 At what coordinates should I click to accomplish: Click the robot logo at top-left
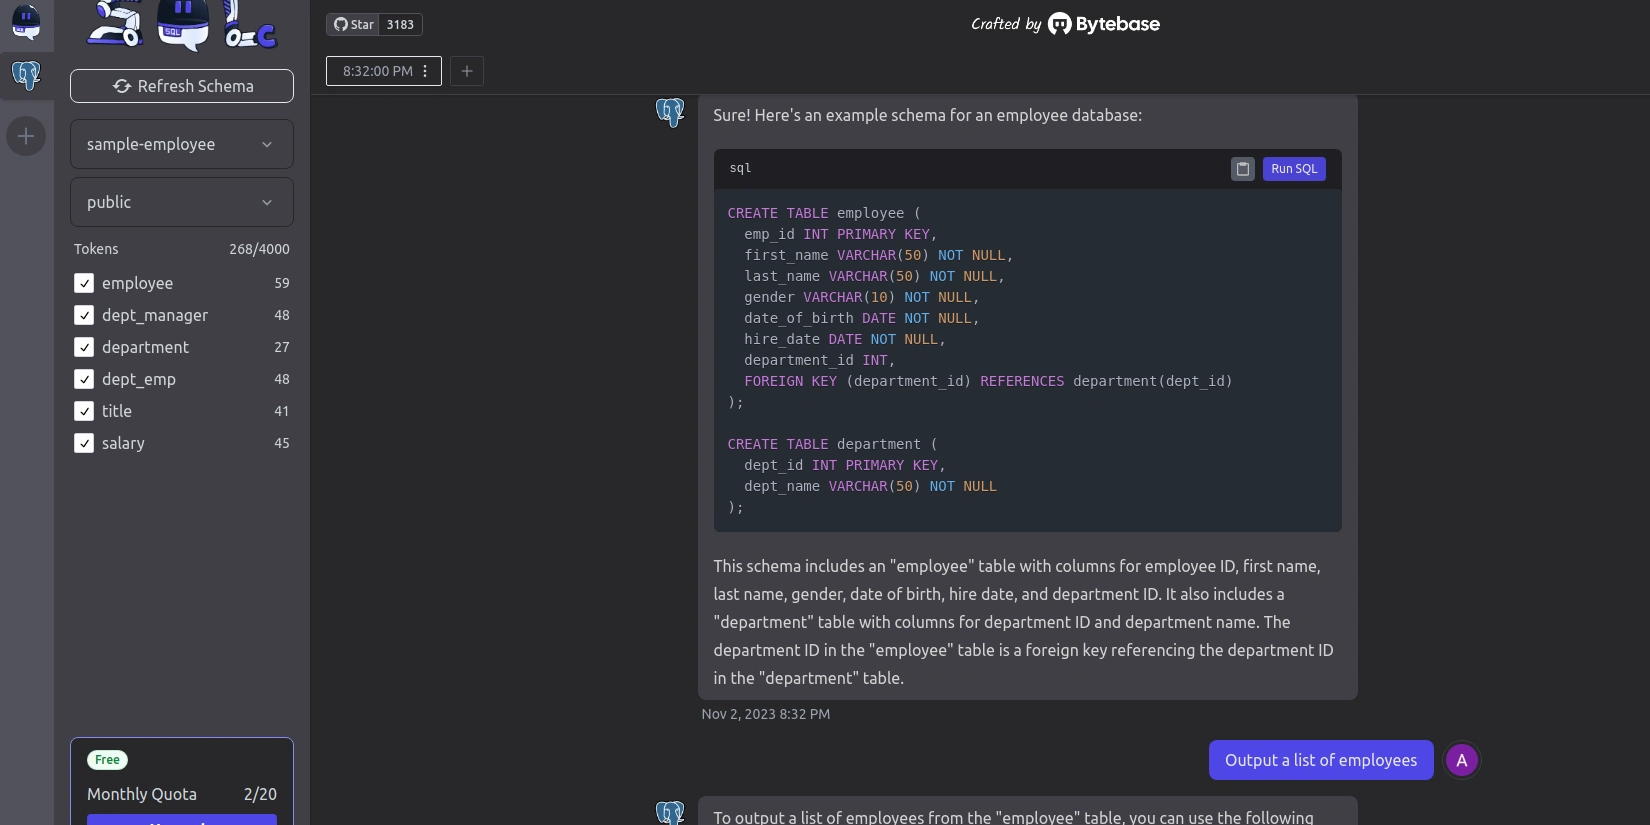coord(26,22)
